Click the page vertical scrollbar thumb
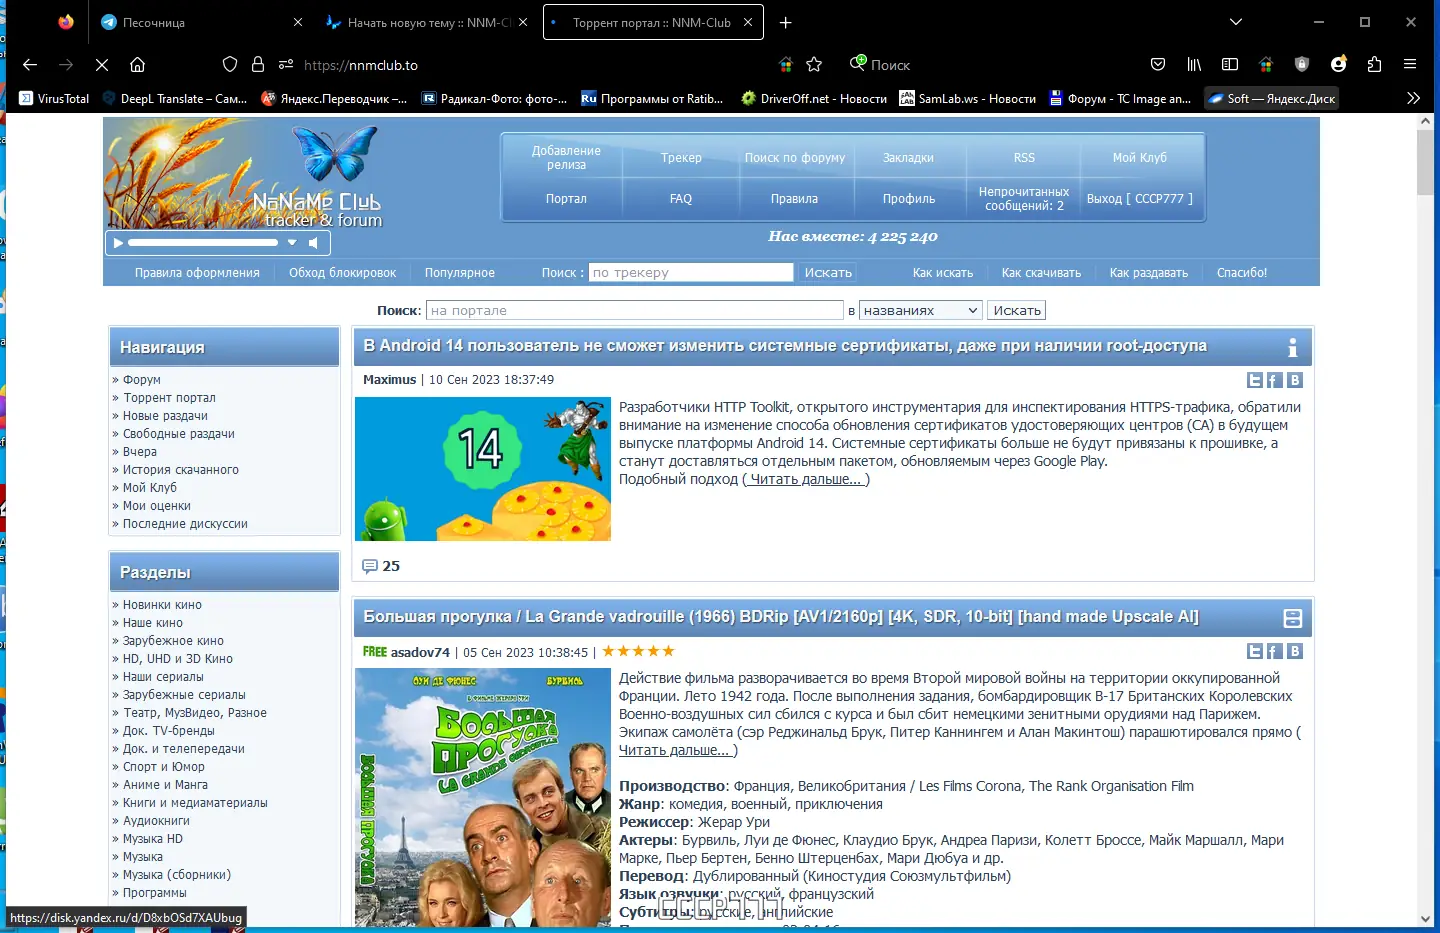The height and width of the screenshot is (933, 1440). click(1425, 162)
